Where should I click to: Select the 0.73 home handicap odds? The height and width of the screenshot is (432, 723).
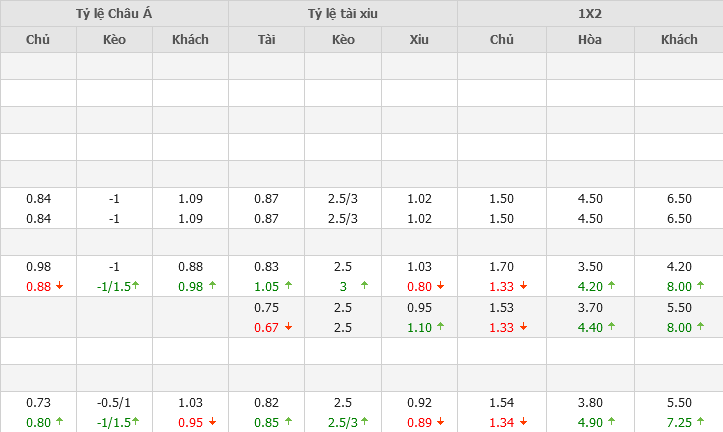point(38,400)
